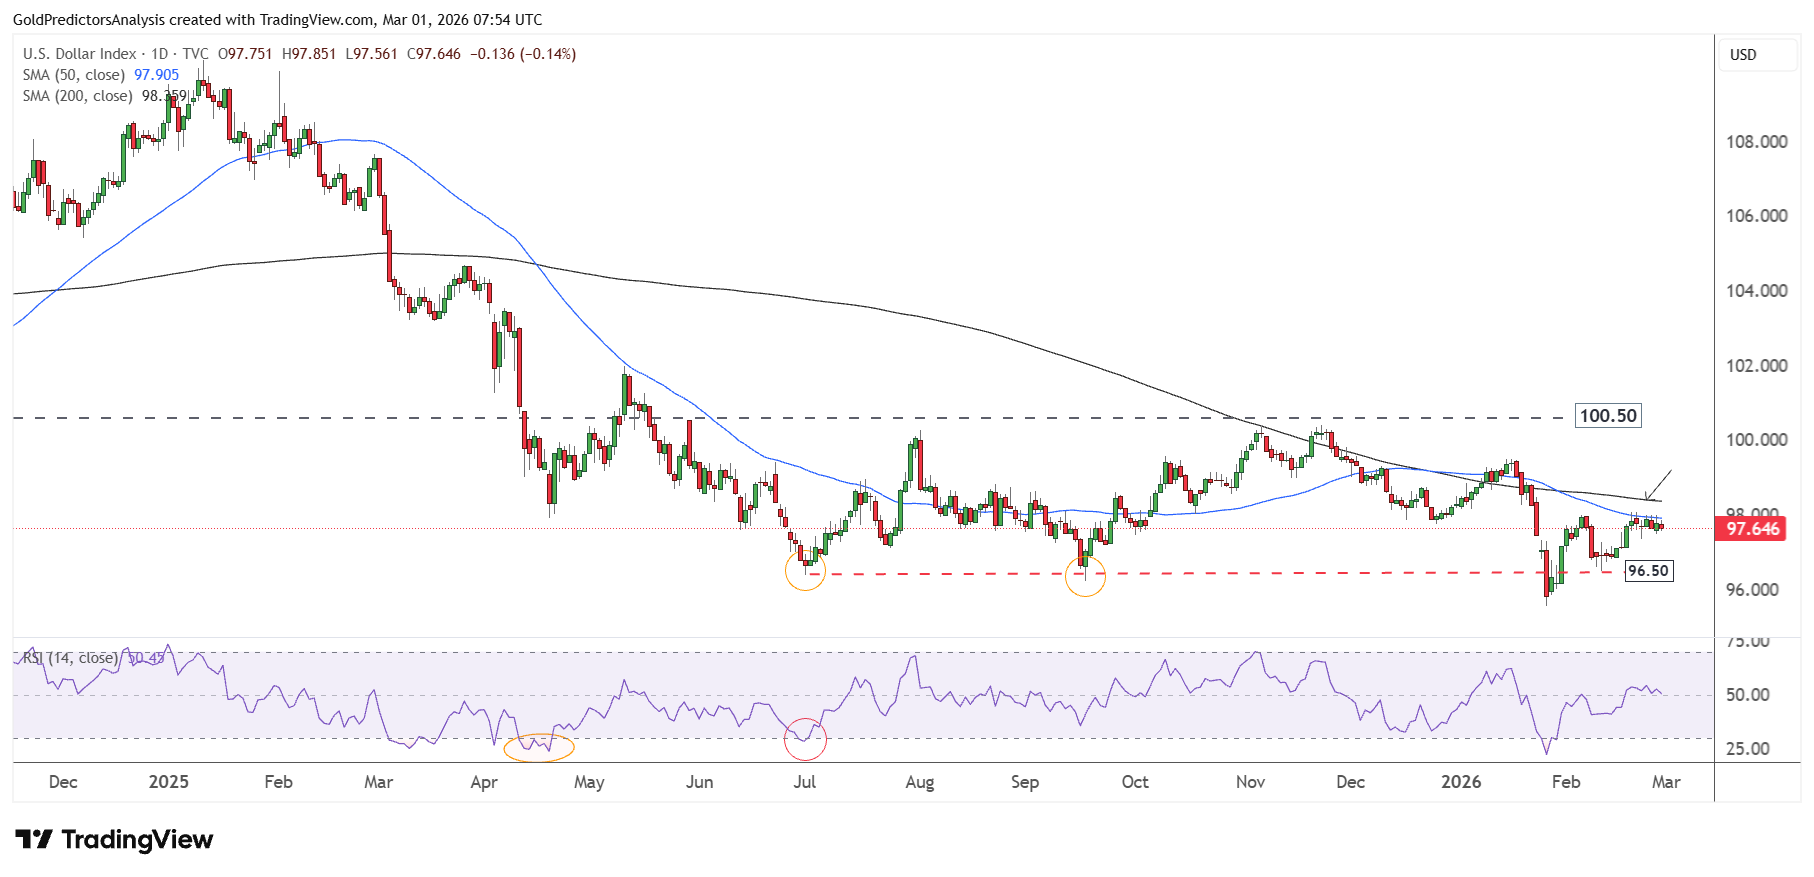Click the Nov time axis label
This screenshot has height=877, width=1814.
1251,782
